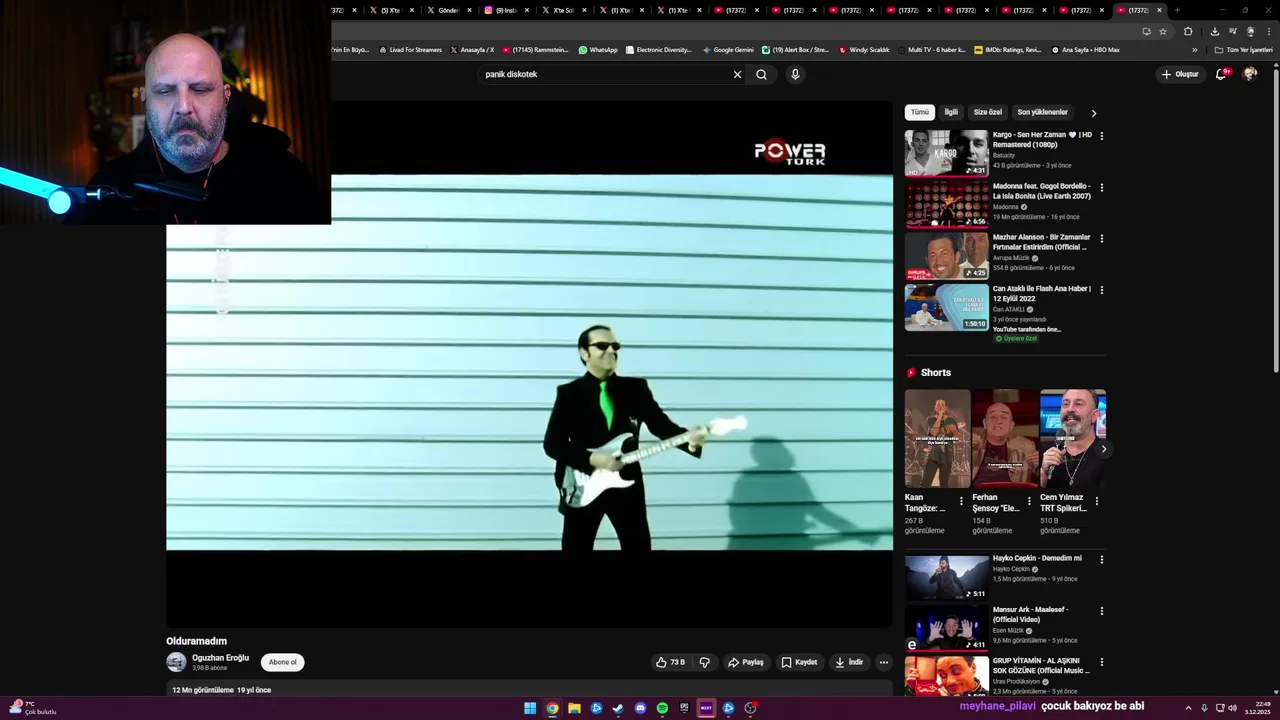
Task: Clear the YouTube search box text
Action: (x=737, y=74)
